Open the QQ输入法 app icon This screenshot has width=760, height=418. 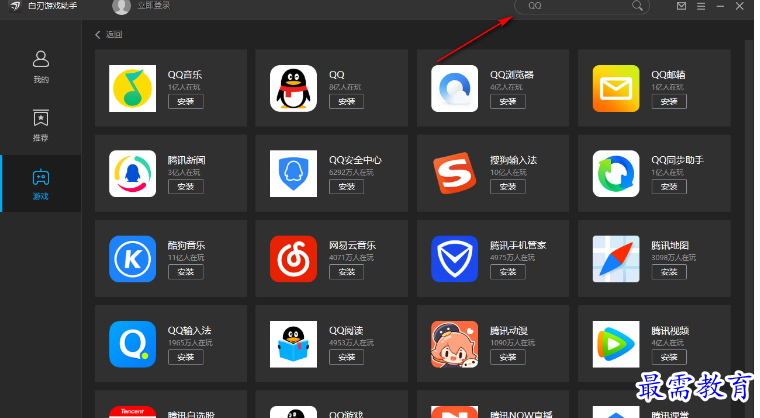click(x=132, y=344)
